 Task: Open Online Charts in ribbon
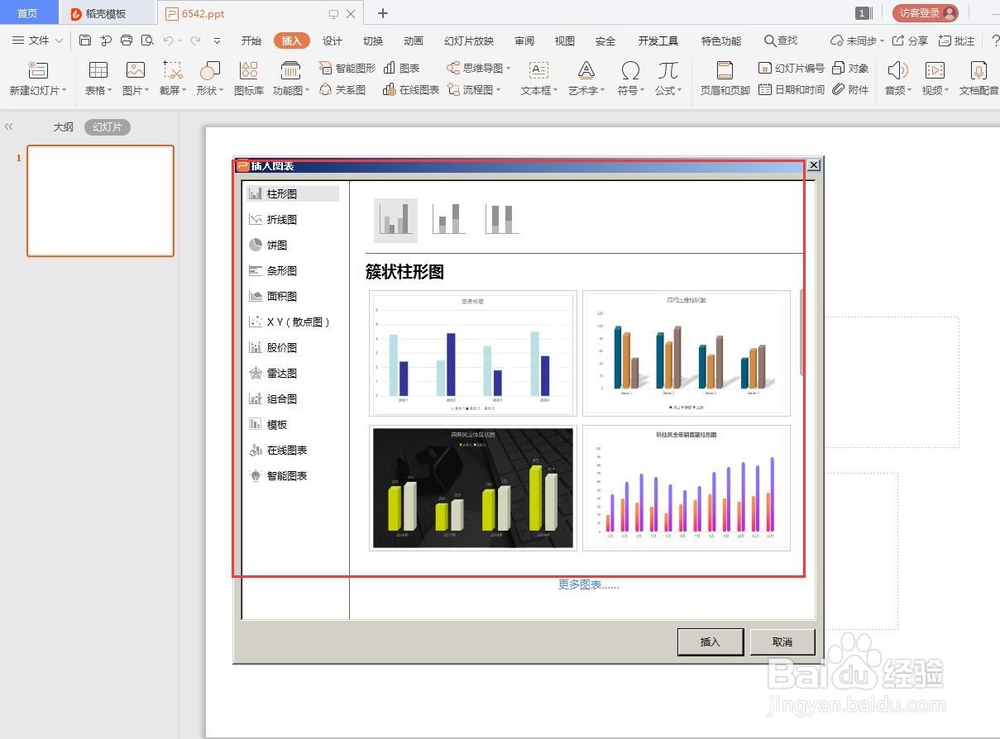411,89
